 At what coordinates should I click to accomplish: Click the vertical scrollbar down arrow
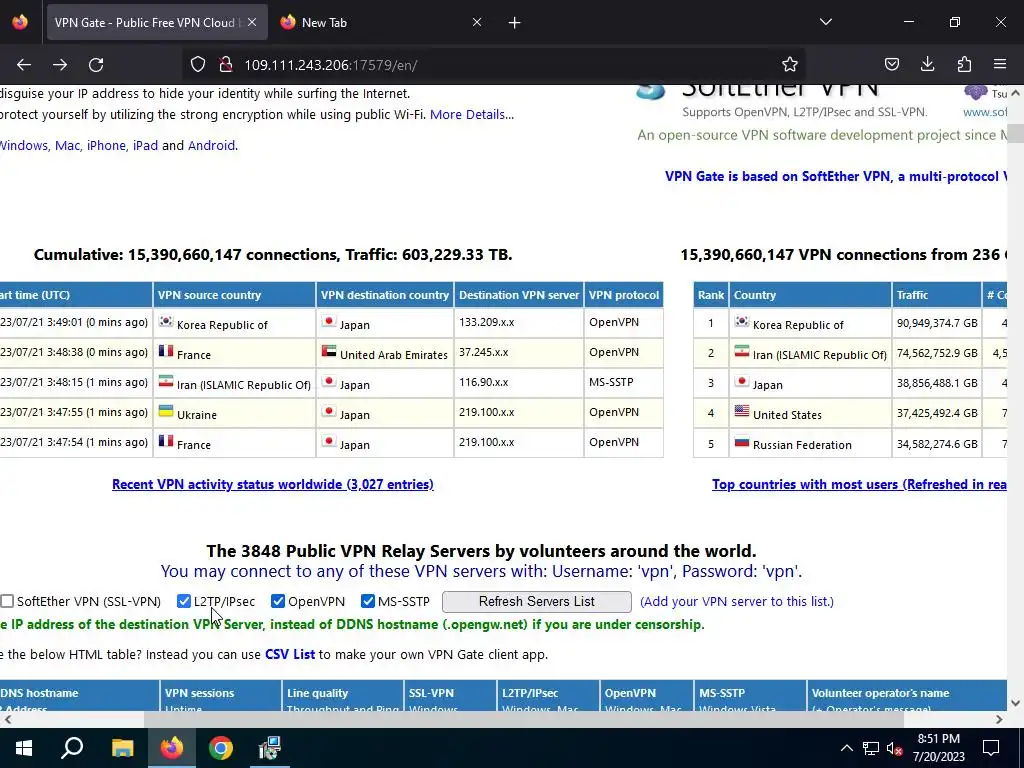(x=1015, y=703)
